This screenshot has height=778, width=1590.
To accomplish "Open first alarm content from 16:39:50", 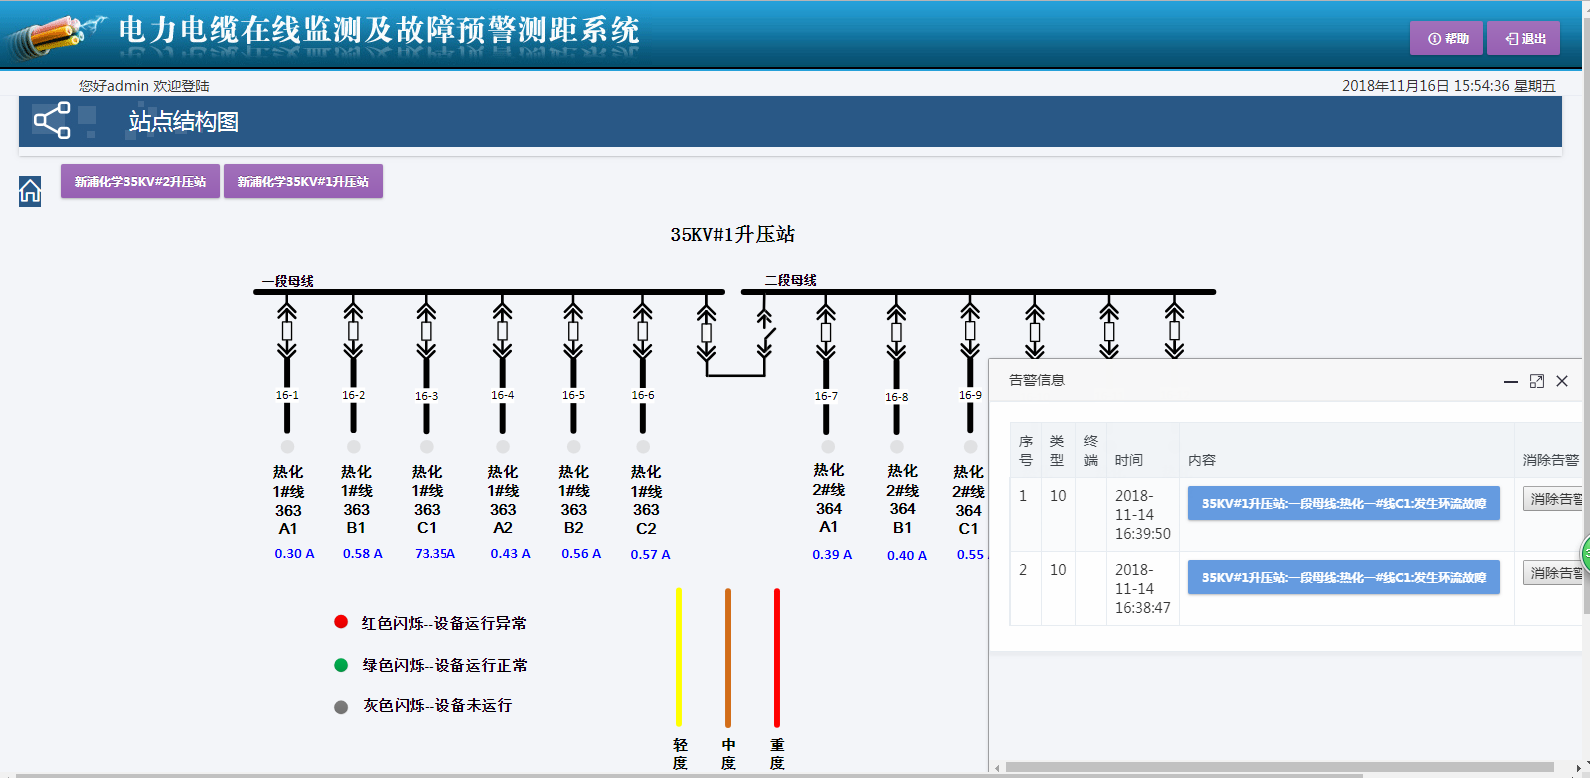I will coord(1343,503).
